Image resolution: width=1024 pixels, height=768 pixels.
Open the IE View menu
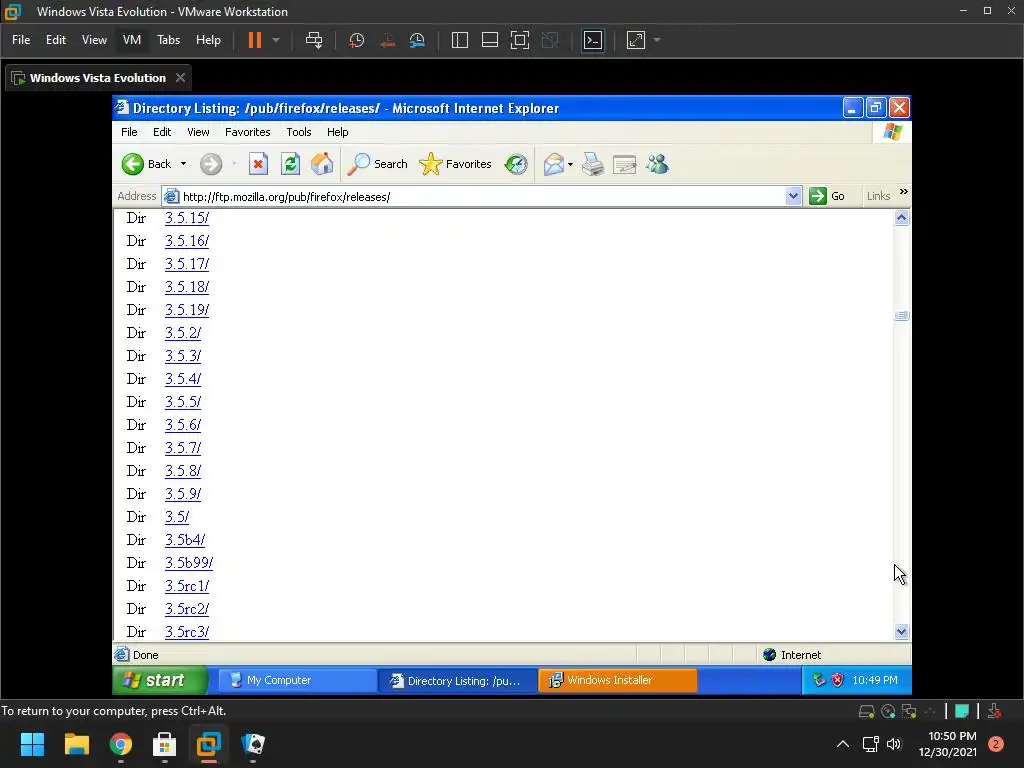(x=199, y=132)
